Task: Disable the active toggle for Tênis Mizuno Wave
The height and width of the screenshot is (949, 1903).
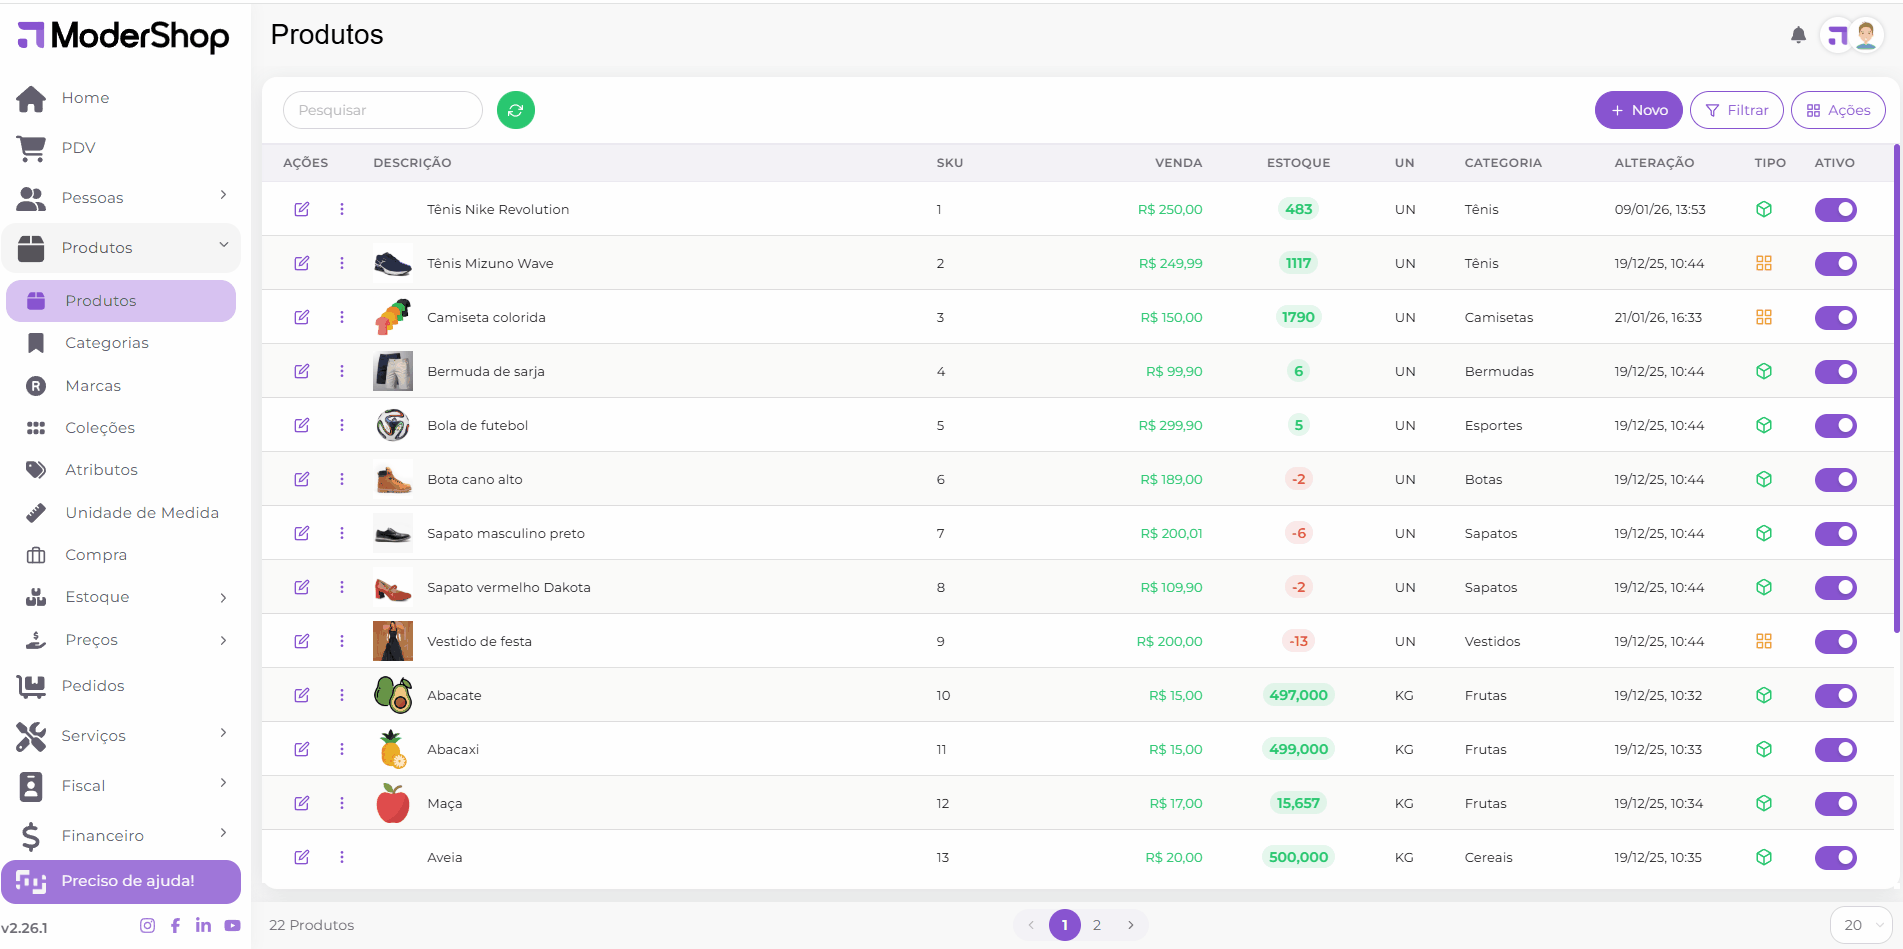Action: point(1835,263)
